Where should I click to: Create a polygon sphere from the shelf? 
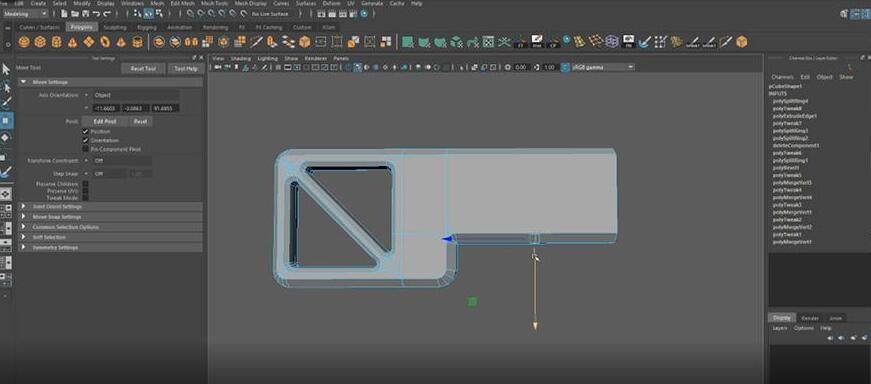coord(24,42)
